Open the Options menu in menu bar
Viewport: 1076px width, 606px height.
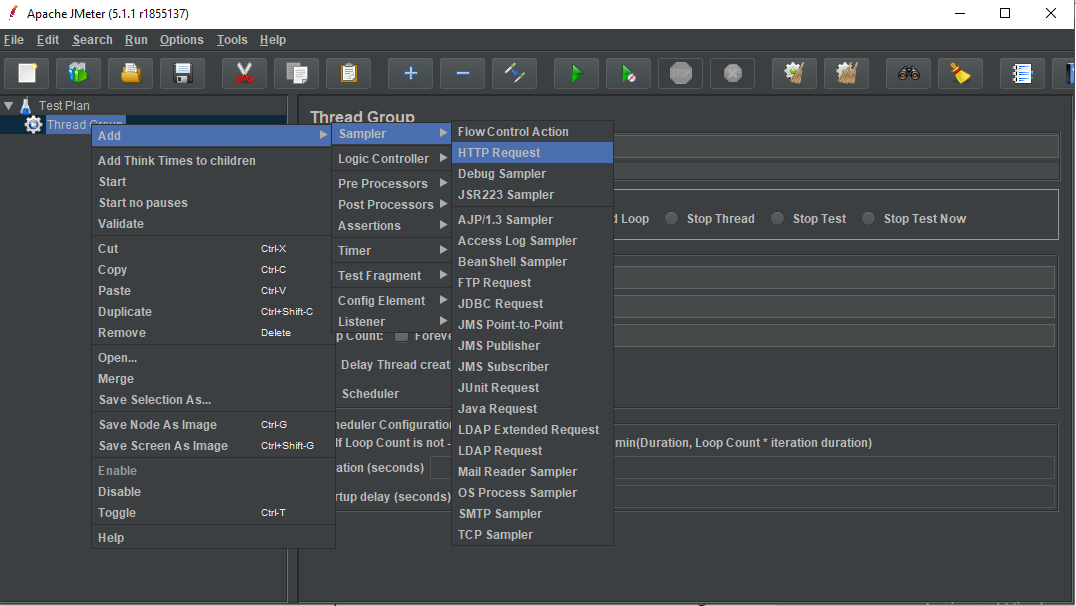(181, 40)
